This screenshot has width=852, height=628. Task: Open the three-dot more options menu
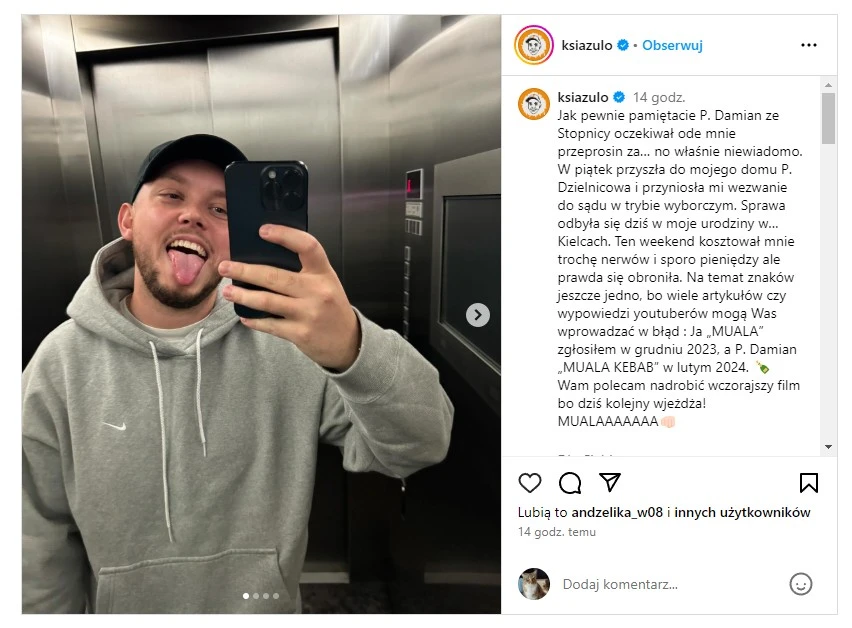809,45
